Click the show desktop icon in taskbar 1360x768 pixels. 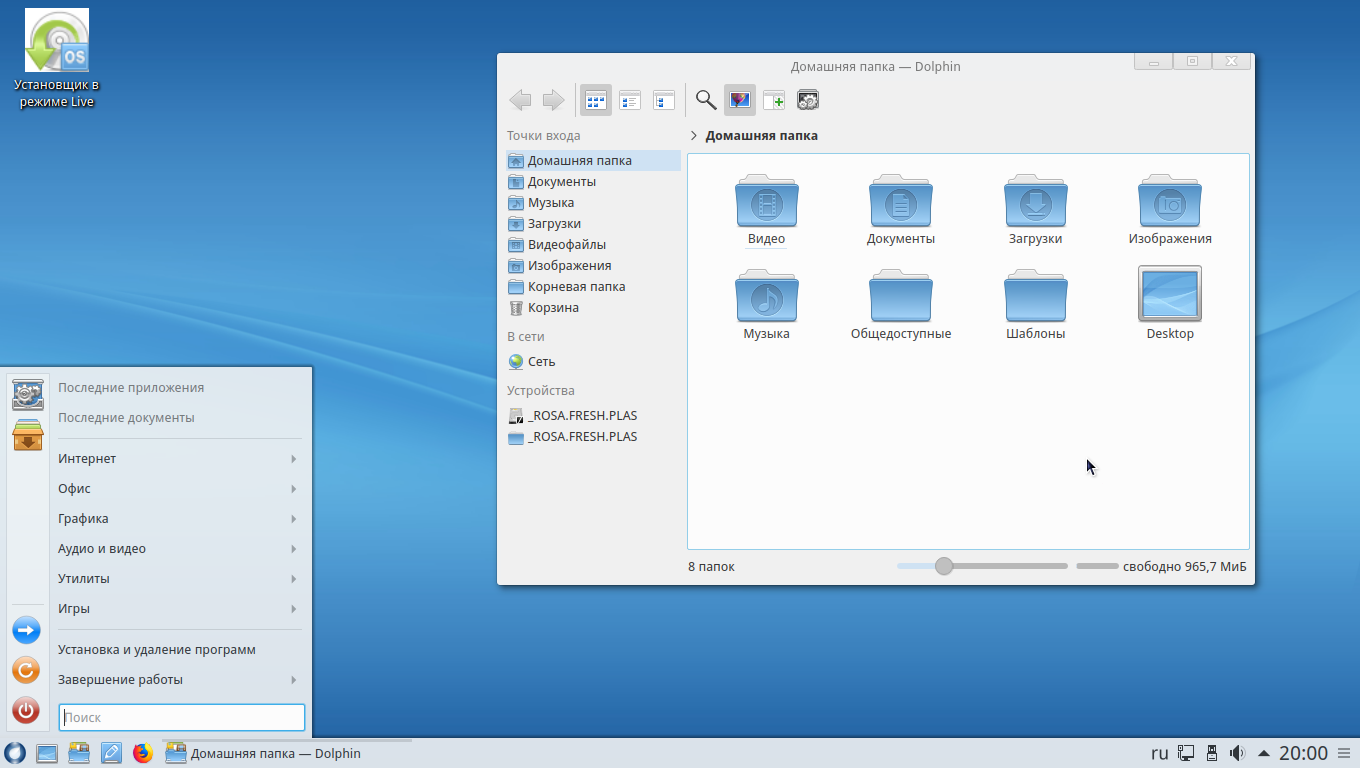47,753
